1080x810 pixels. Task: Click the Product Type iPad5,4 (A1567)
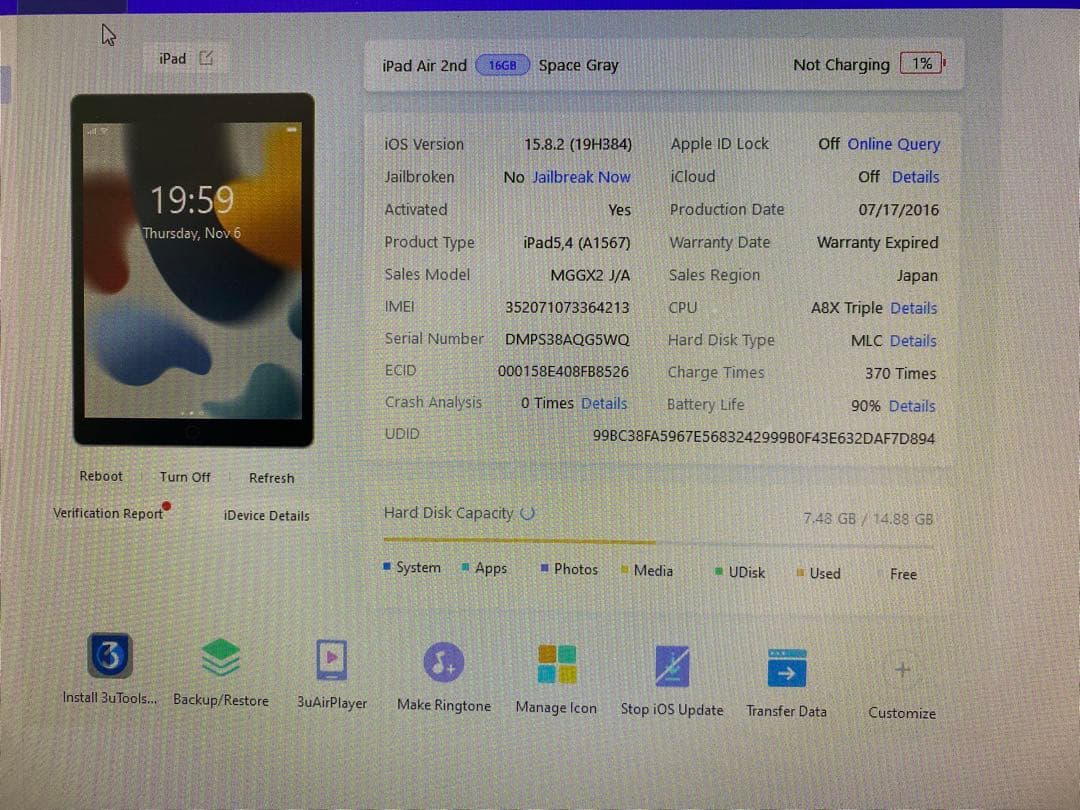[577, 242]
